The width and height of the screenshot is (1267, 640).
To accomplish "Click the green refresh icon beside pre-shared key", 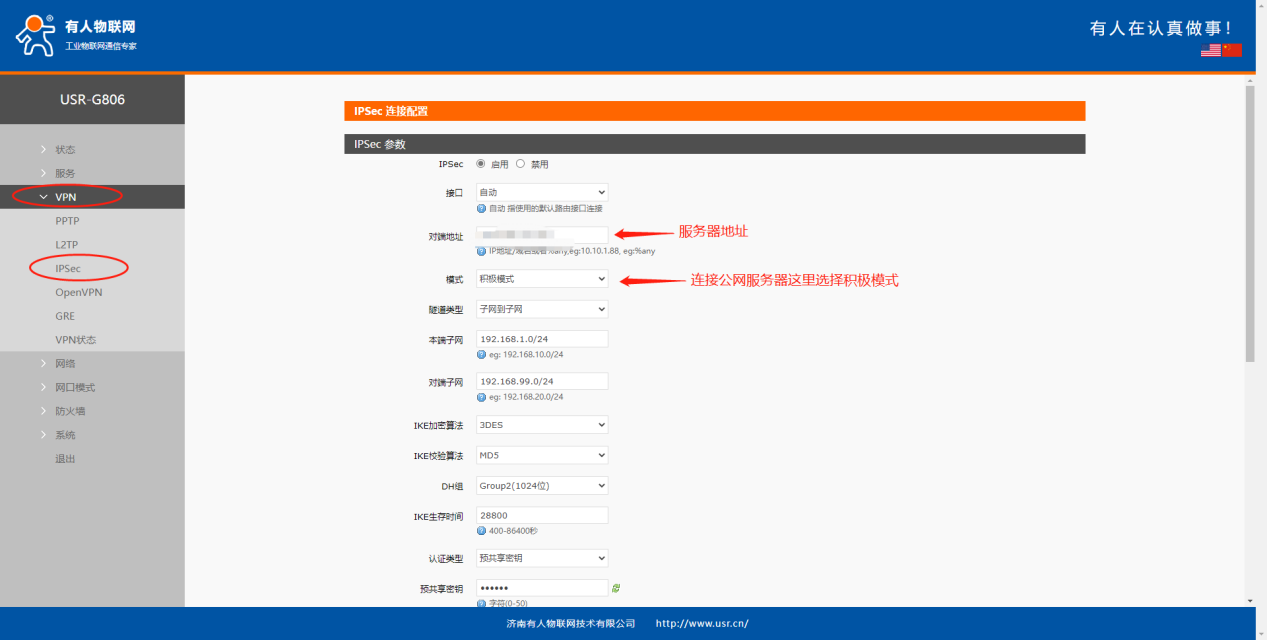I will (616, 588).
